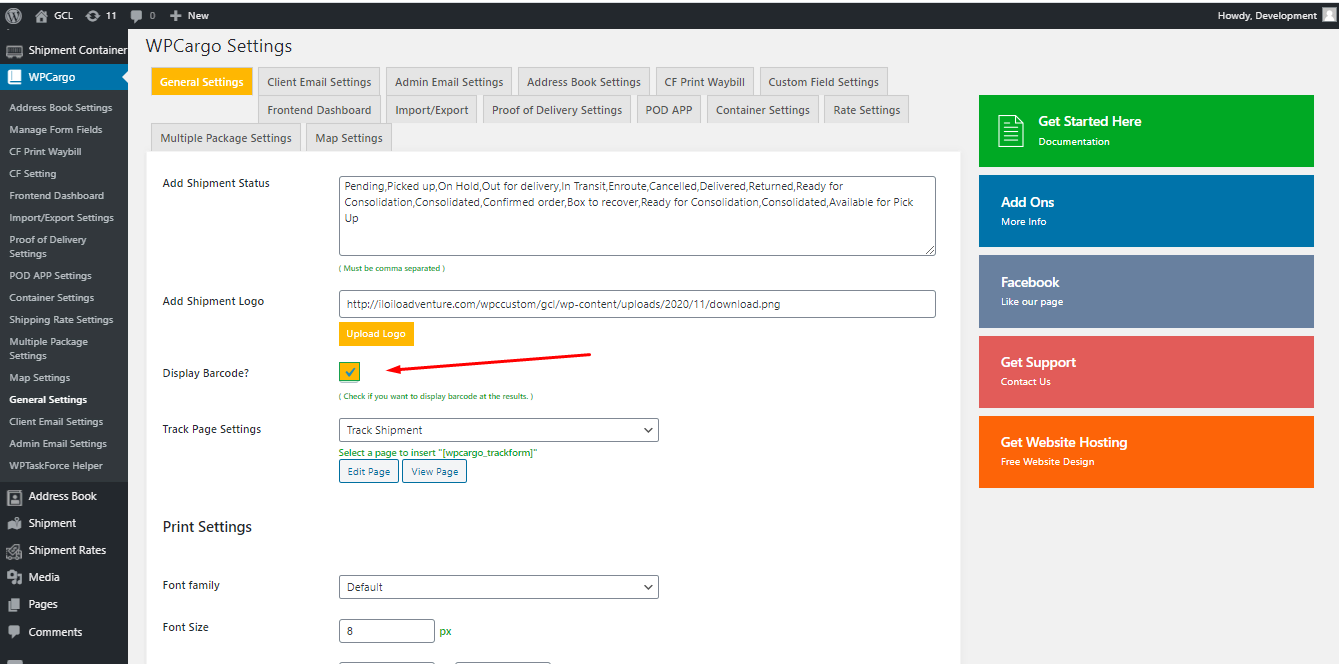This screenshot has height=664, width=1339.
Task: Open the Address Book Settings tab
Action: click(x=584, y=82)
